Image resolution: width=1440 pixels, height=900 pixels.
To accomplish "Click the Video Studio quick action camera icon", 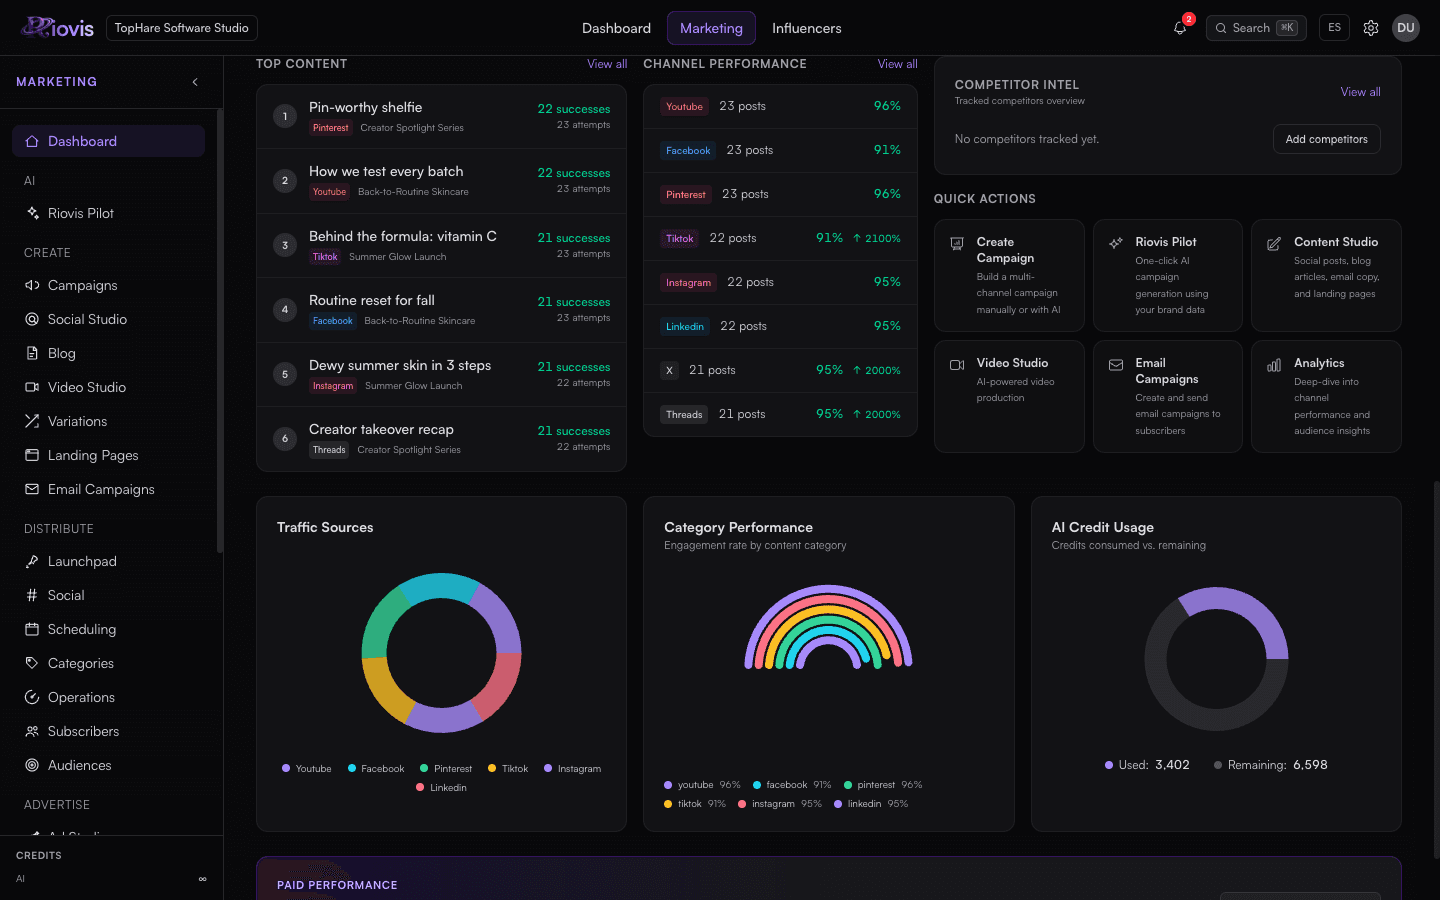I will 957,365.
